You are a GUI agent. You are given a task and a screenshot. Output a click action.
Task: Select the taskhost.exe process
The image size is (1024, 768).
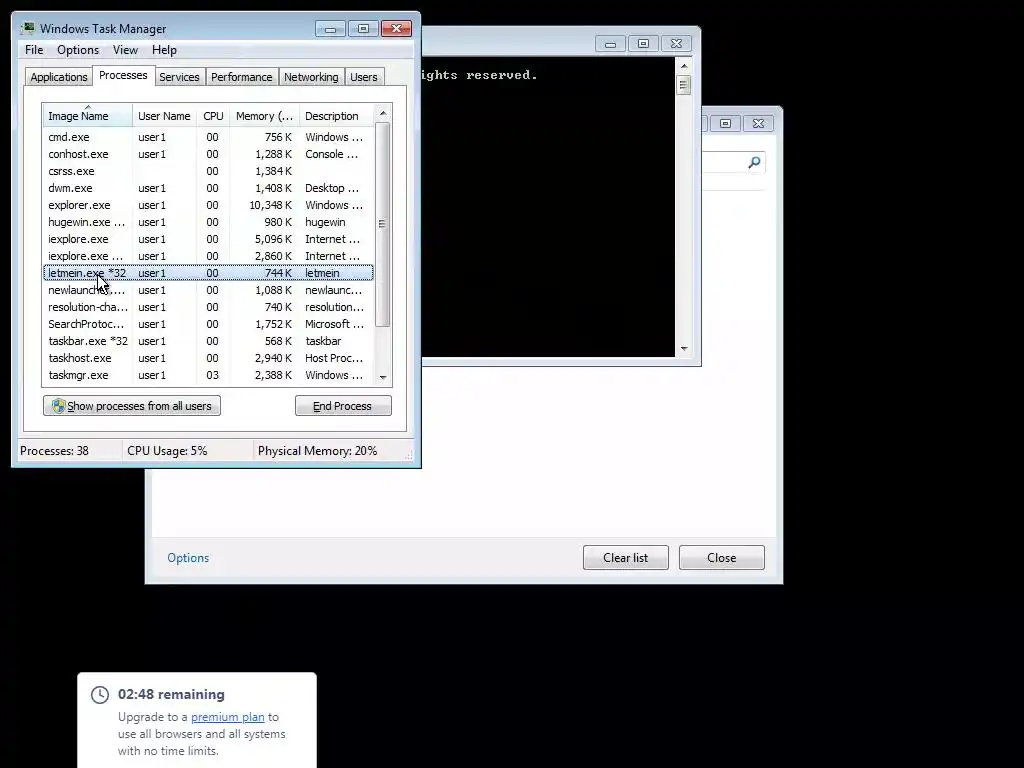click(208, 358)
